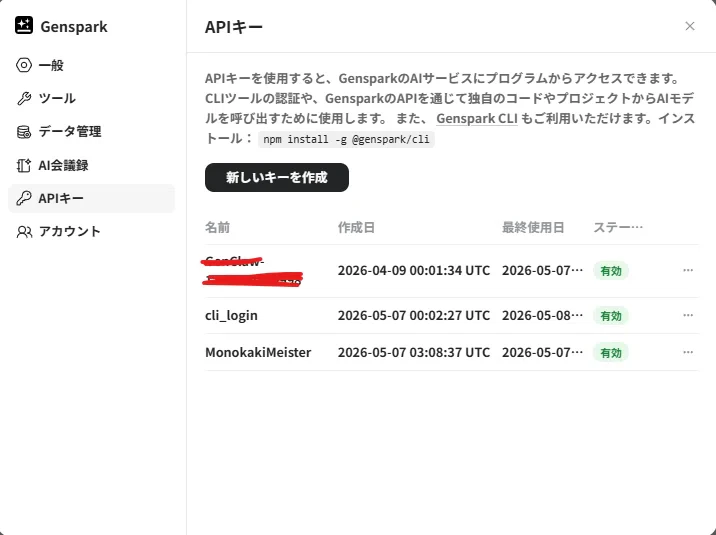Click the 作成日 column header

pos(356,227)
